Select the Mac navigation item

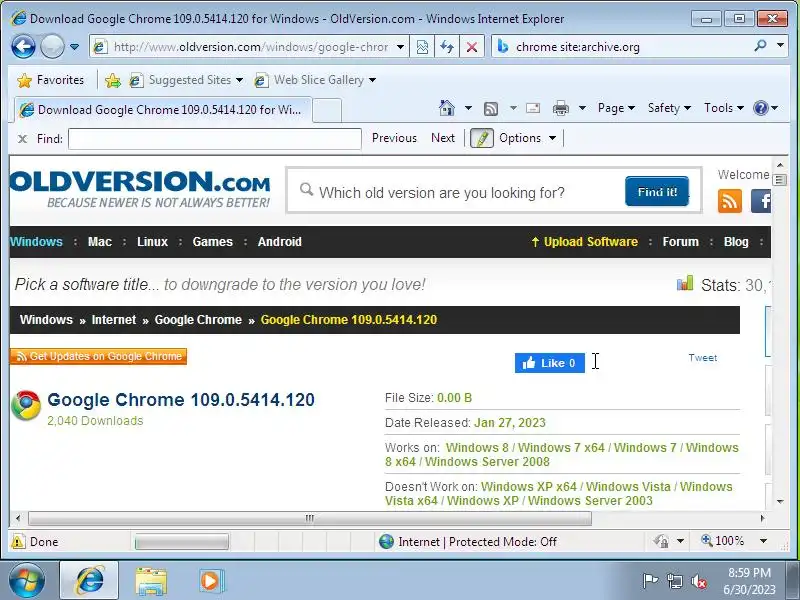(x=99, y=242)
